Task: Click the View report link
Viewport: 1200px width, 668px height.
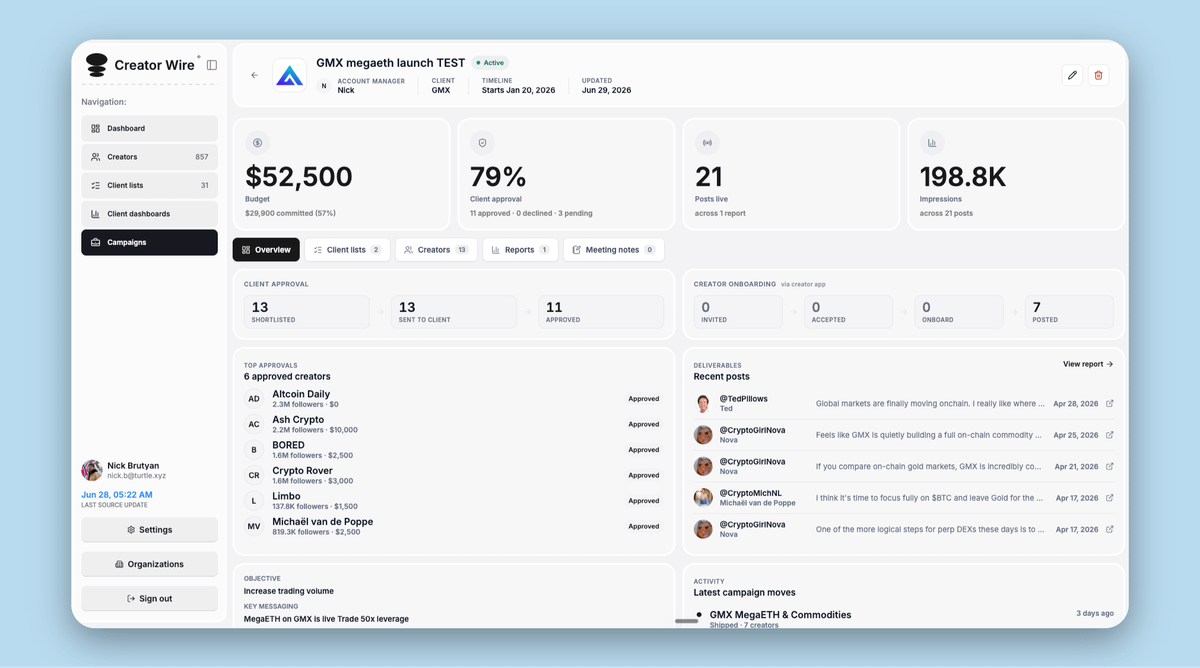Action: point(1088,364)
